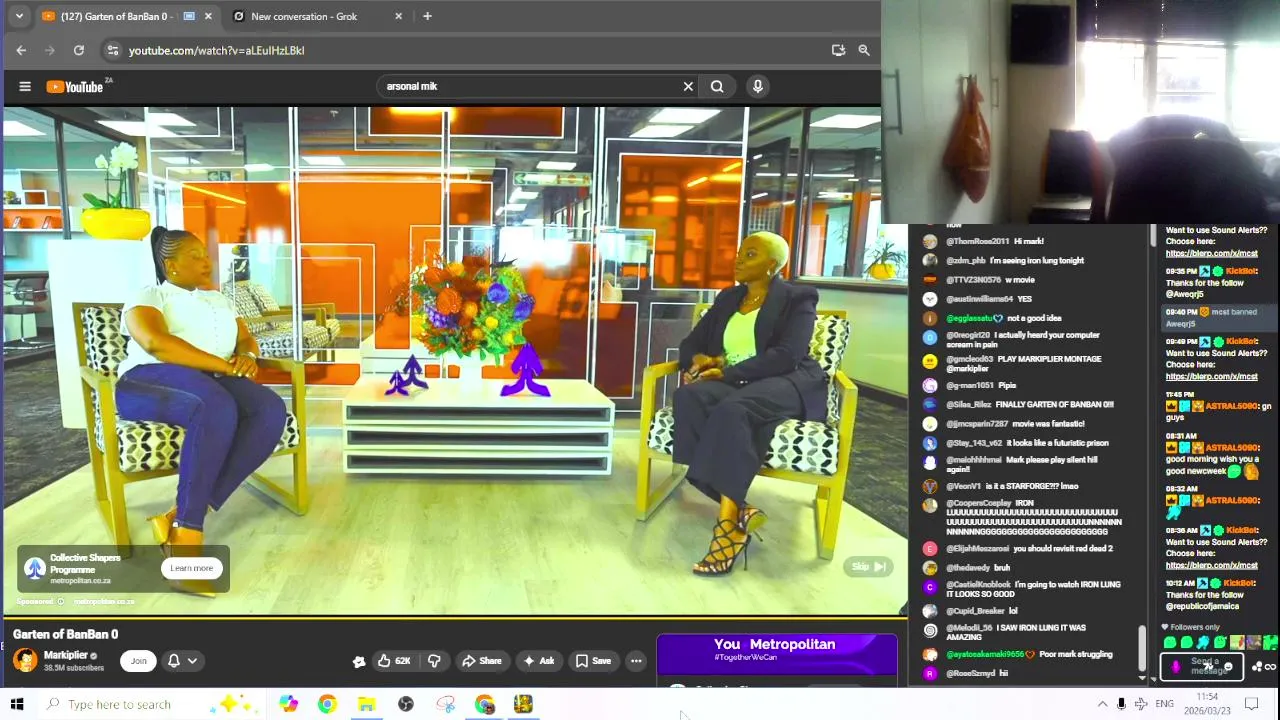
Task: Click the @ElijahMoszarosi chat avatar
Action: coord(930,549)
